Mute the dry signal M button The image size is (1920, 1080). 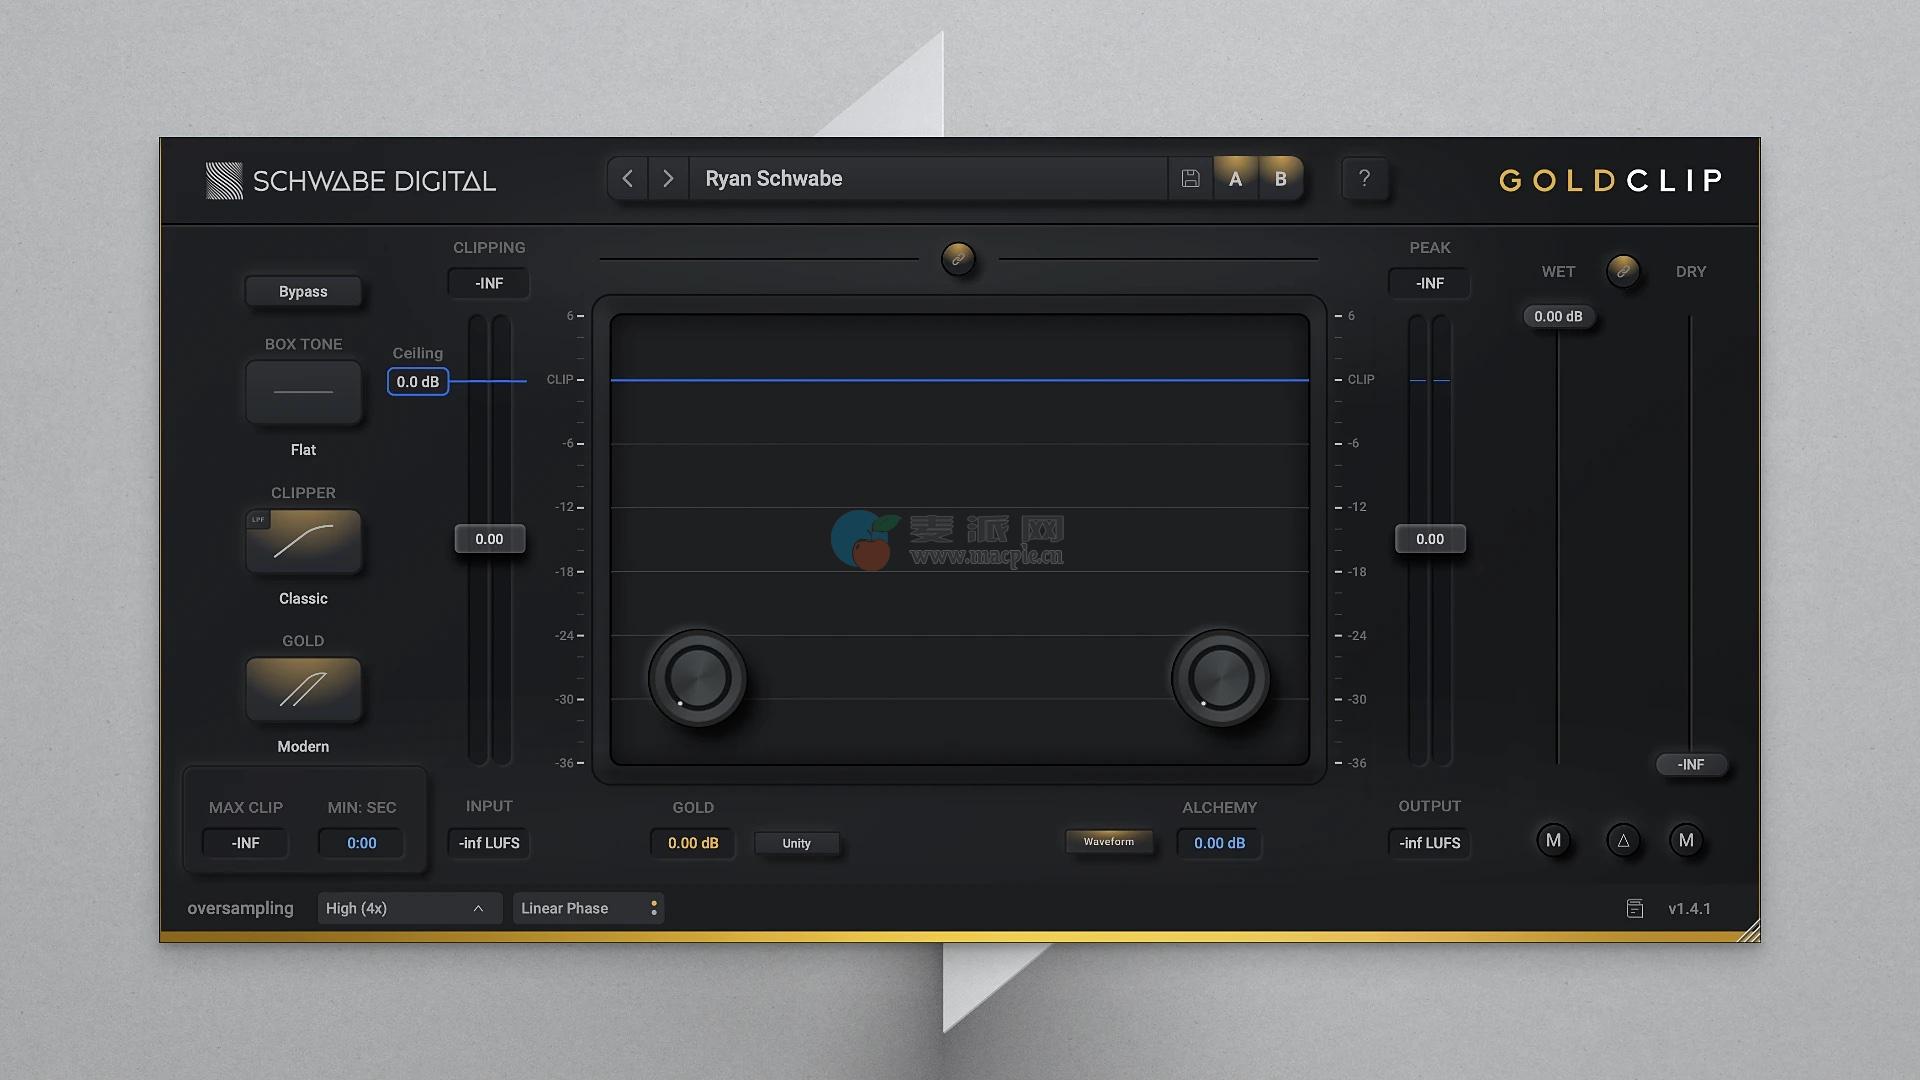[x=1686, y=841]
